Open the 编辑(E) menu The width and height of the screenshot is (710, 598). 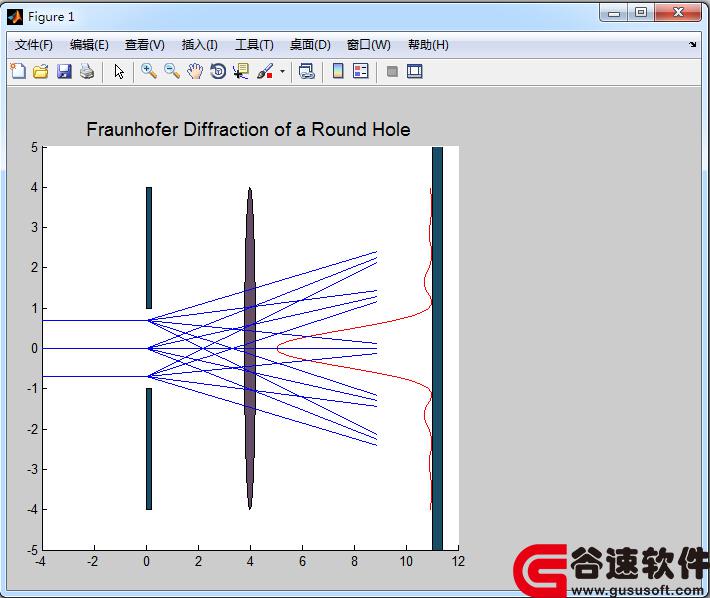[x=89, y=45]
